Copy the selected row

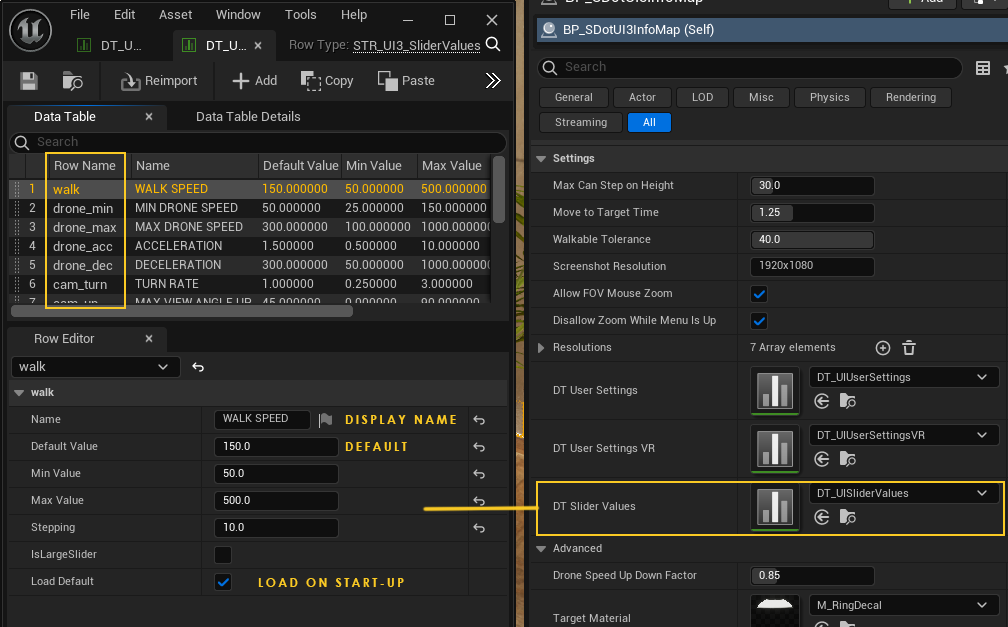pos(327,81)
